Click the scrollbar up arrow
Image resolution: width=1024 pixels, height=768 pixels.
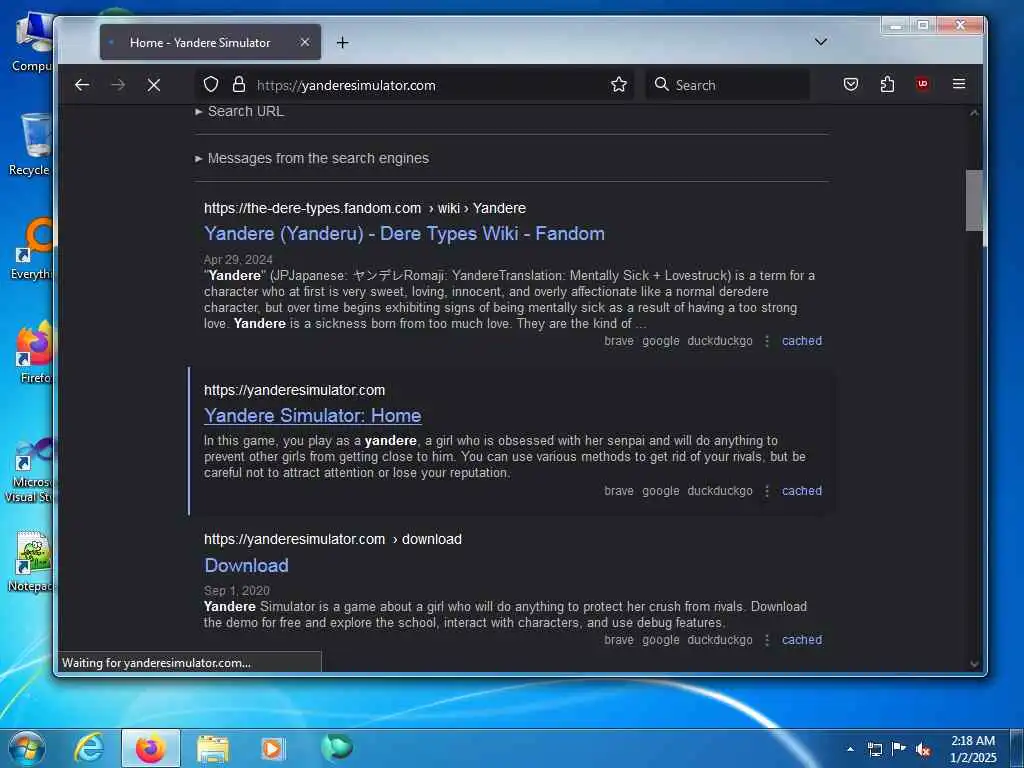coord(974,112)
